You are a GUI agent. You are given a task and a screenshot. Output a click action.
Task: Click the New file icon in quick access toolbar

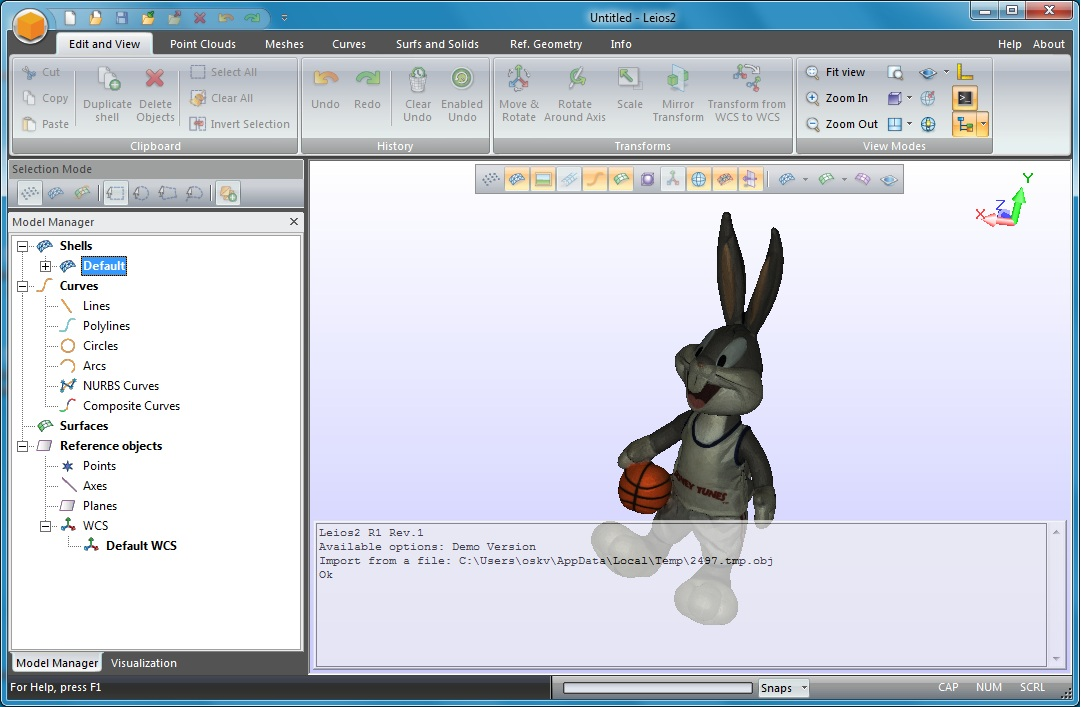pyautogui.click(x=70, y=18)
